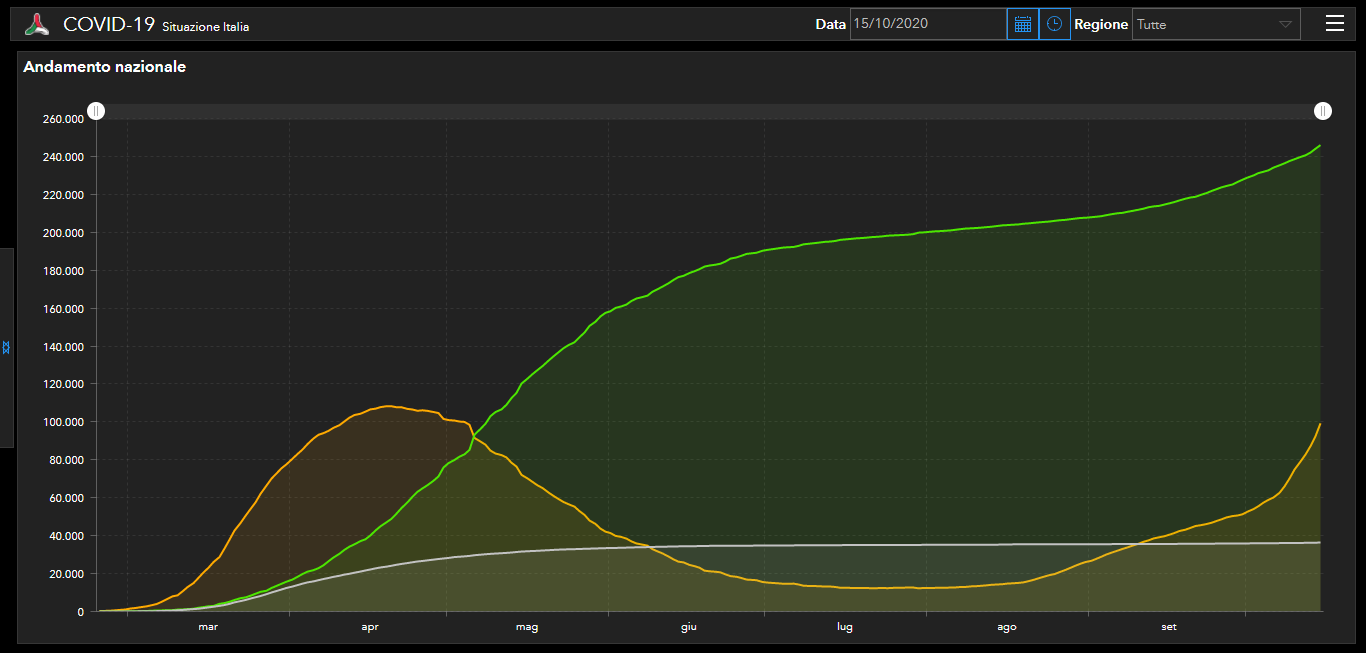Click the chart zoom scrollbar track

click(700, 111)
